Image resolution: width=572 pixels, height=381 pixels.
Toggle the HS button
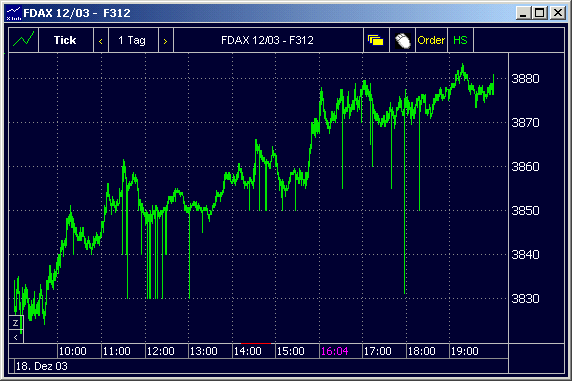coord(460,40)
